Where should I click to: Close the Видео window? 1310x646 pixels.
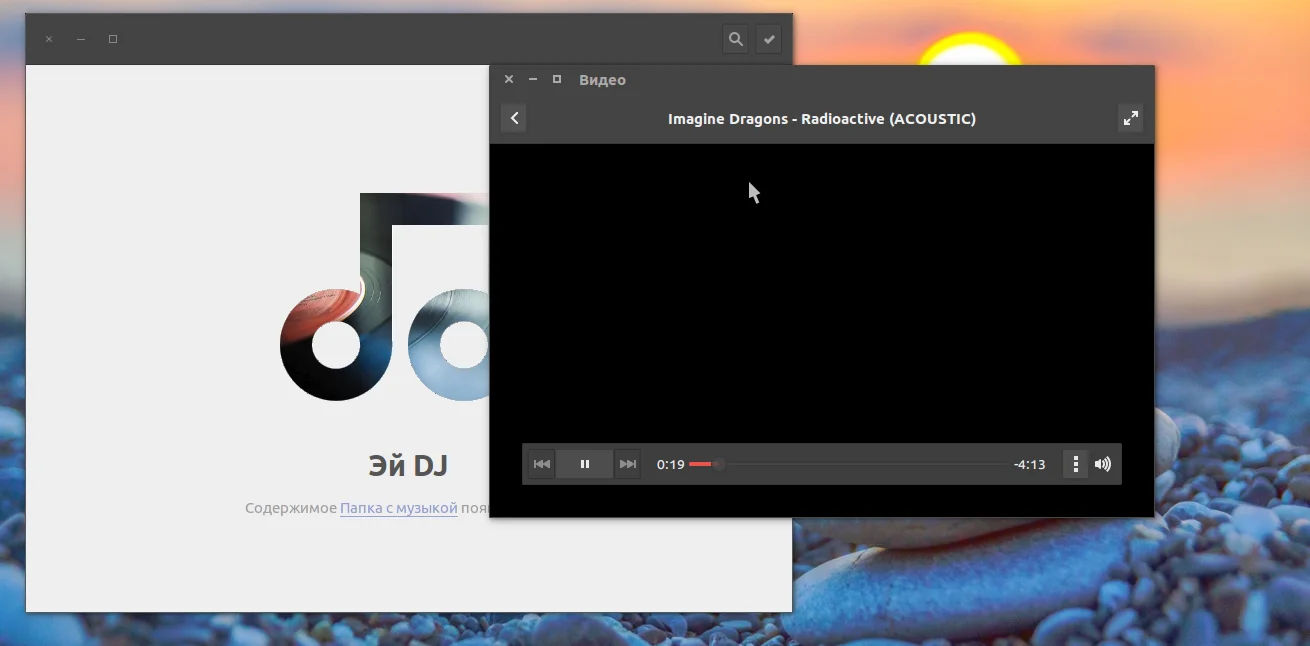click(x=509, y=79)
